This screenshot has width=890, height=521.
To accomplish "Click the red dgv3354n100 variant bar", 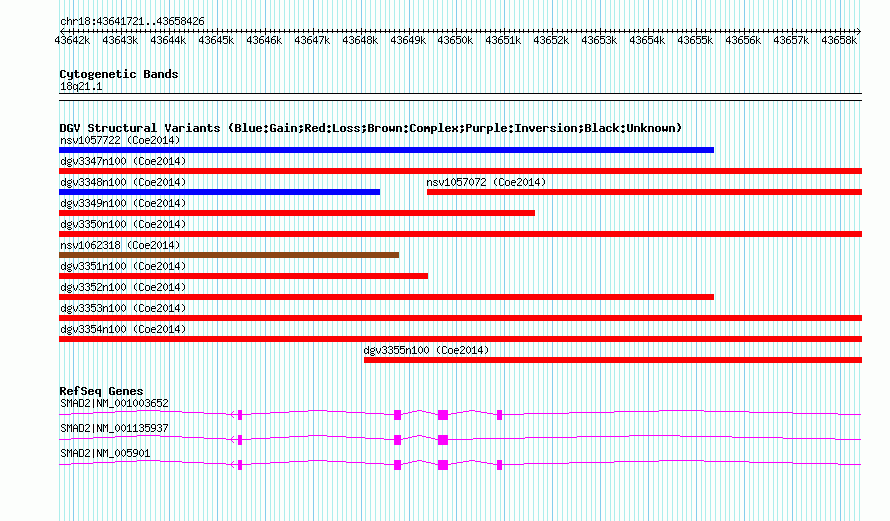I will pos(460,339).
